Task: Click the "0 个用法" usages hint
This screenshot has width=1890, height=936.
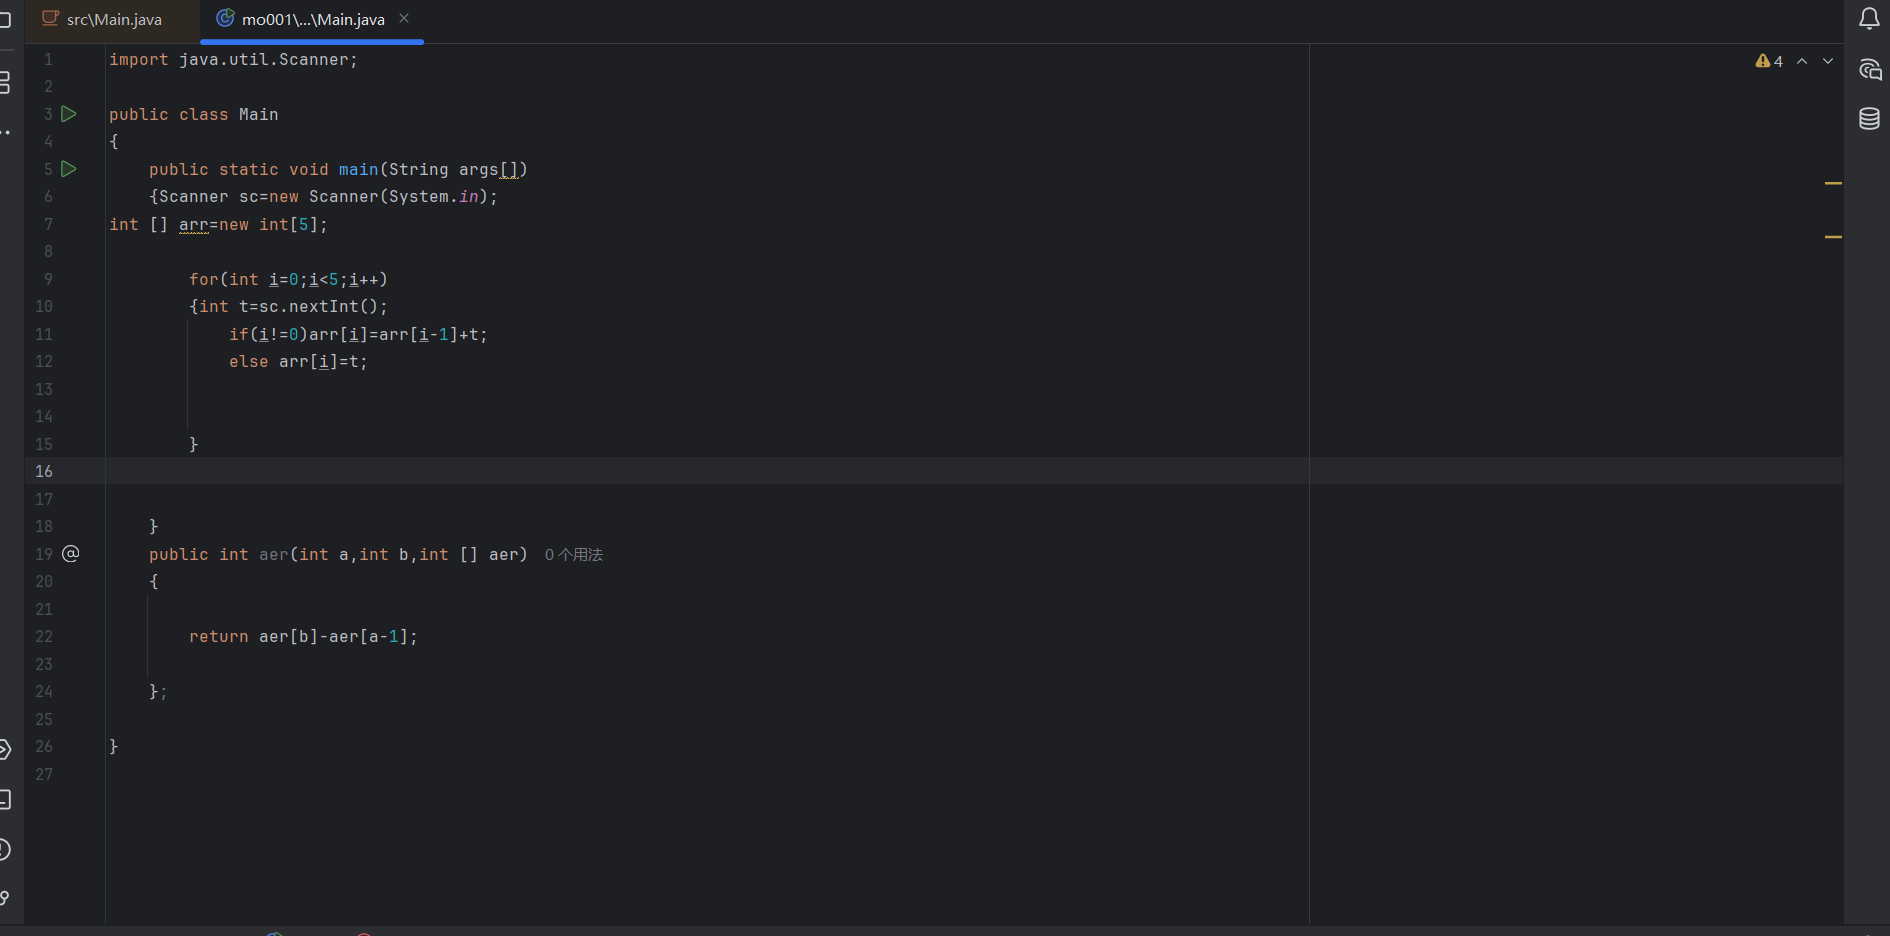Action: point(574,555)
